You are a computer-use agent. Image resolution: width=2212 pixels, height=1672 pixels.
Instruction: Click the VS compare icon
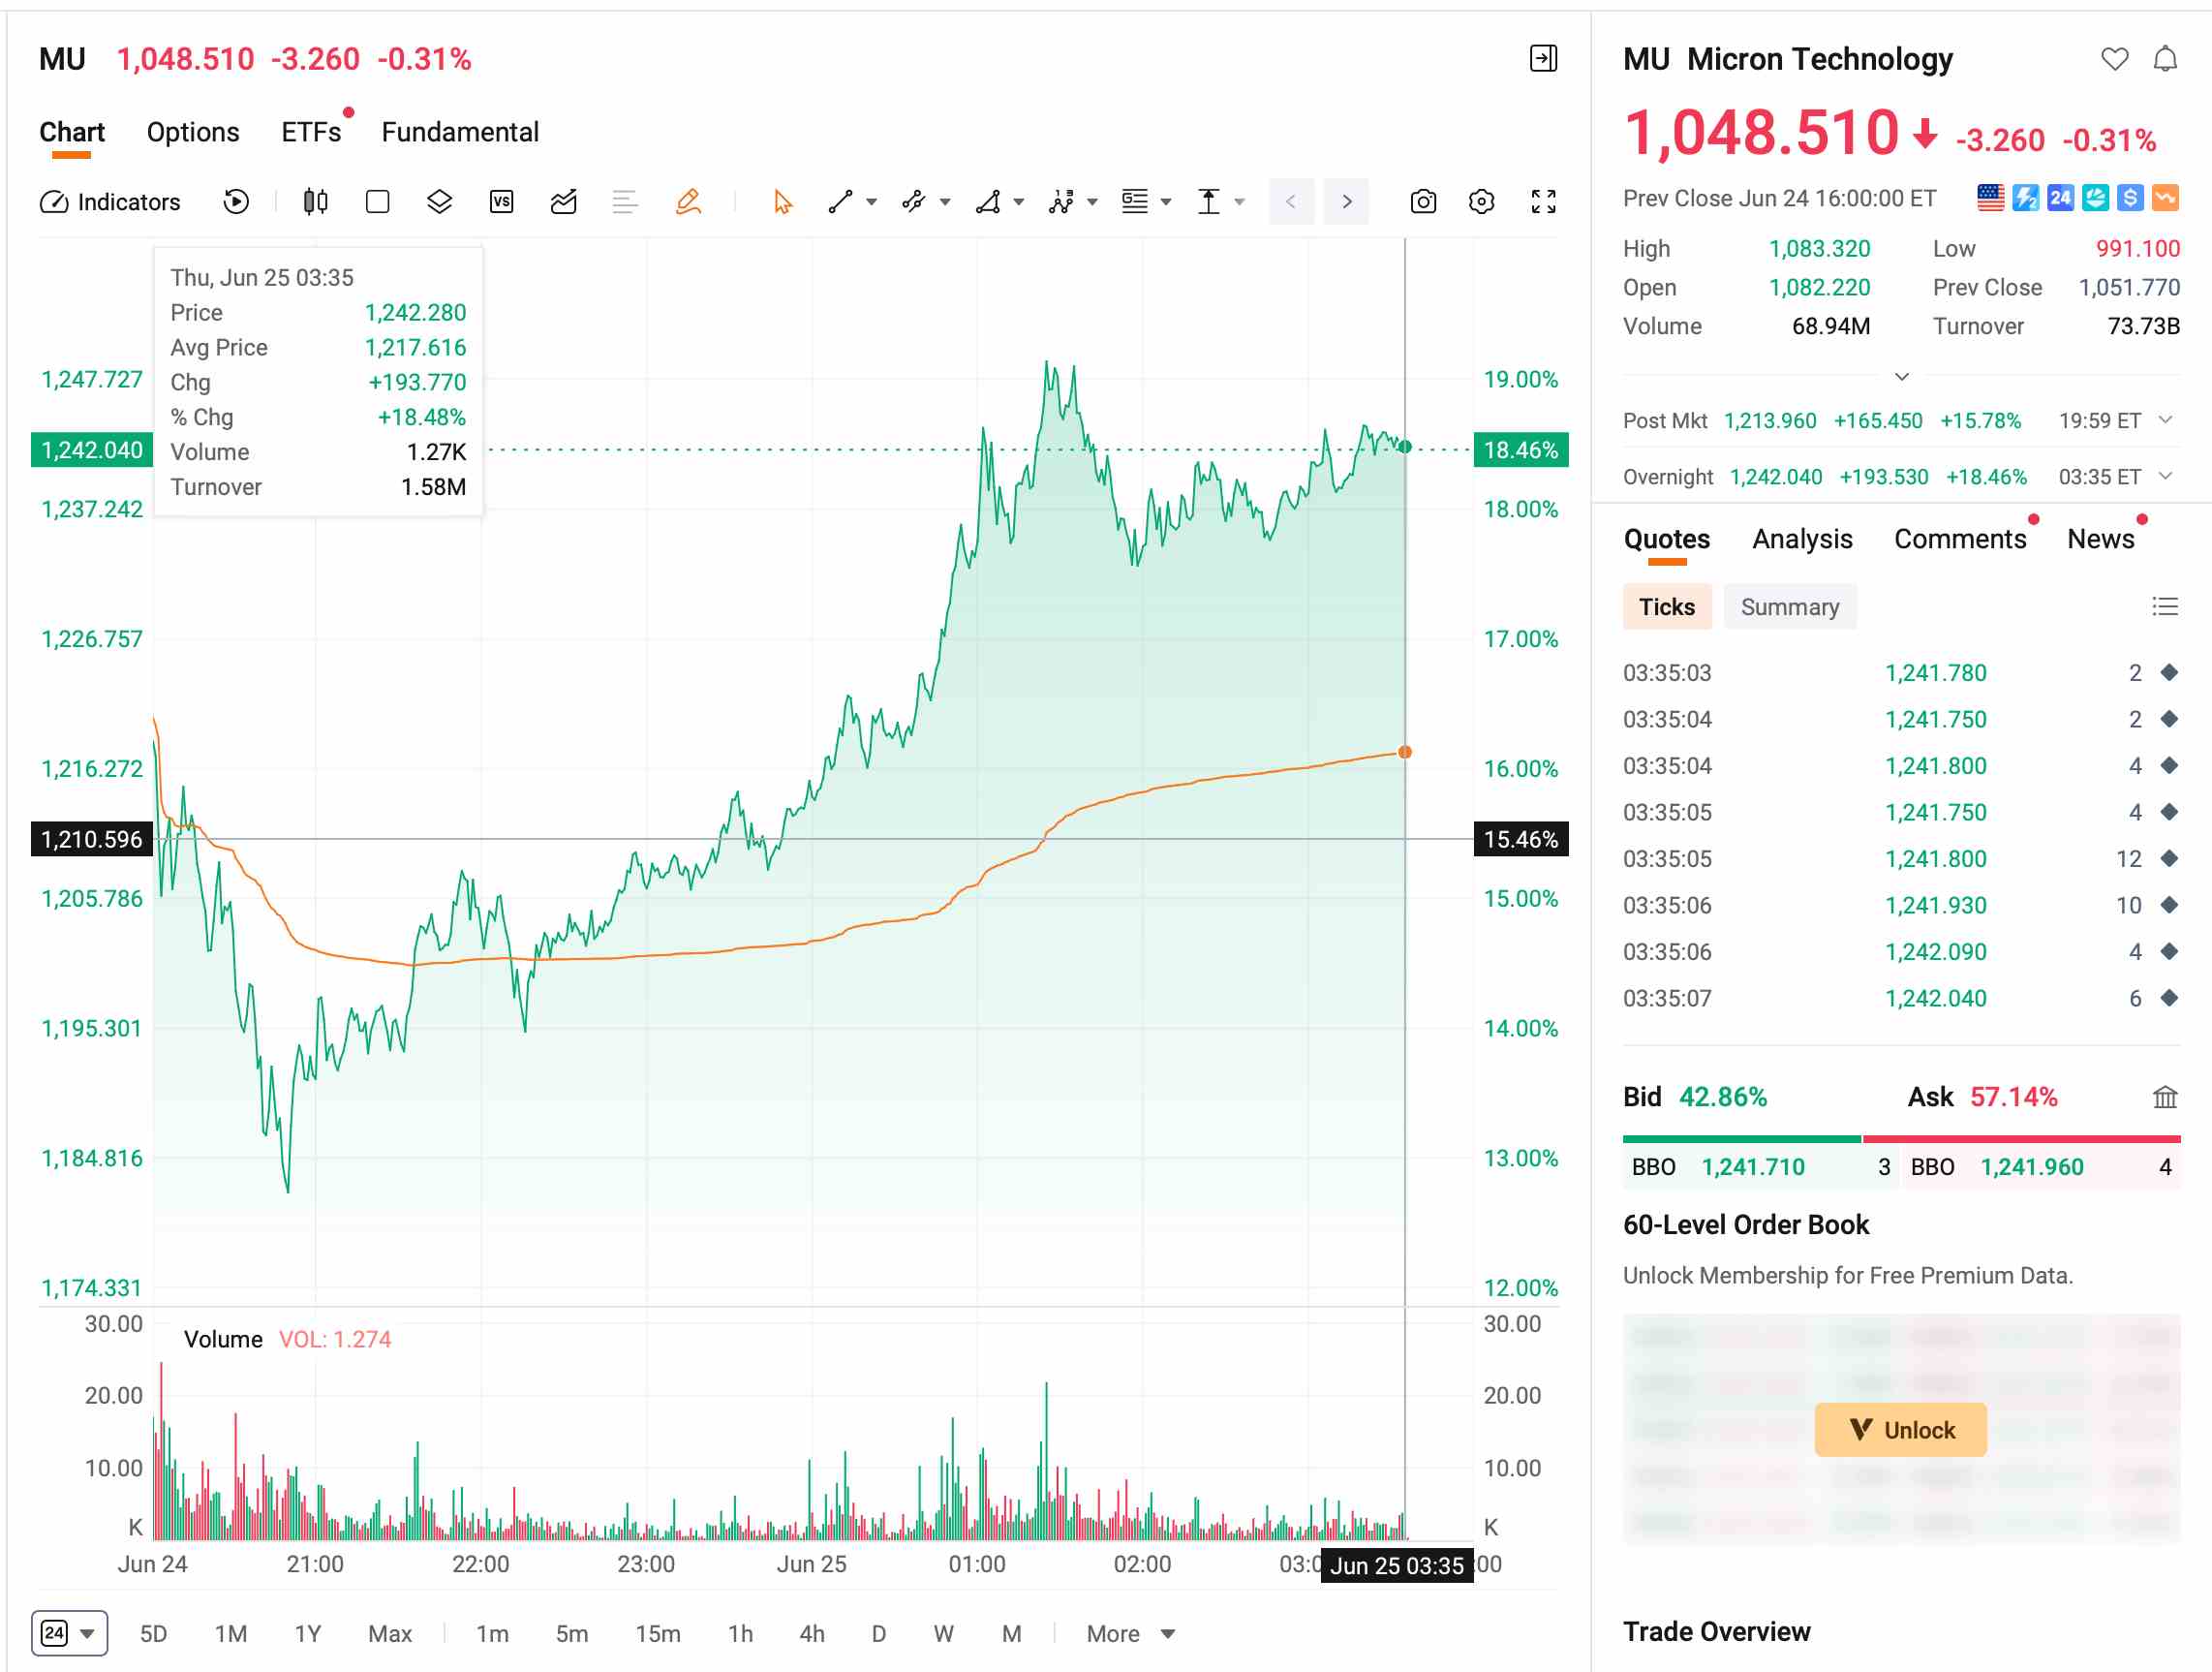(x=501, y=202)
